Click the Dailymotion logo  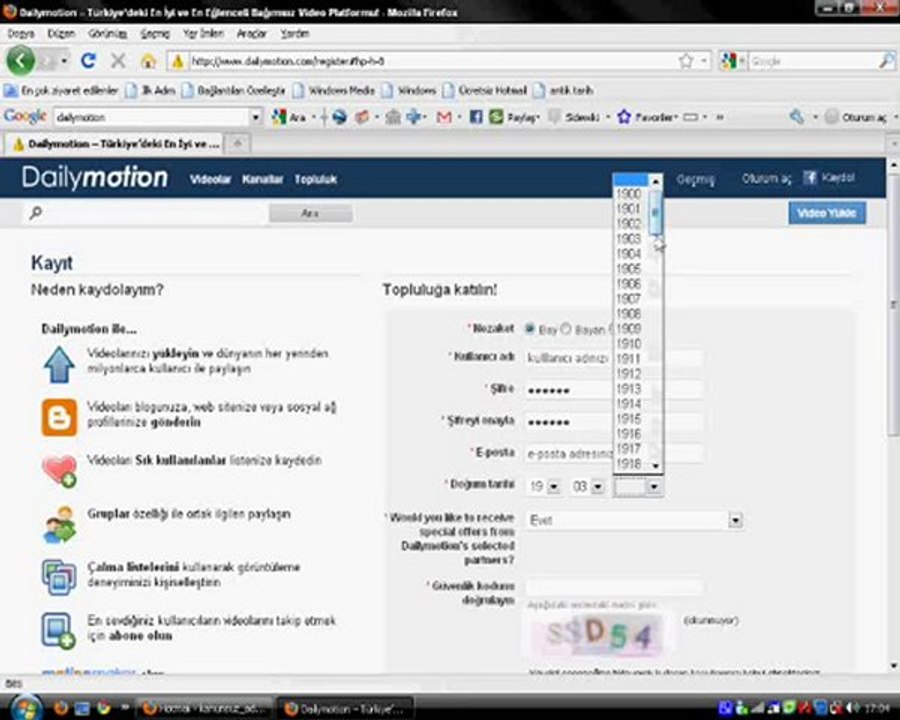pyautogui.click(x=95, y=178)
